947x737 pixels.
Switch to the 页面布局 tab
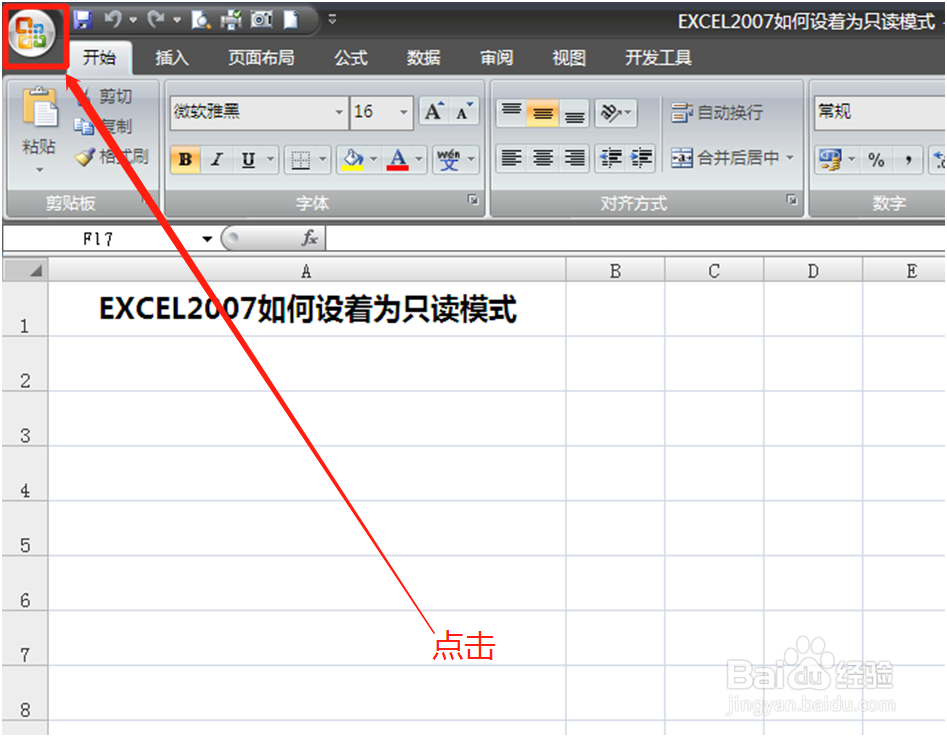(262, 57)
